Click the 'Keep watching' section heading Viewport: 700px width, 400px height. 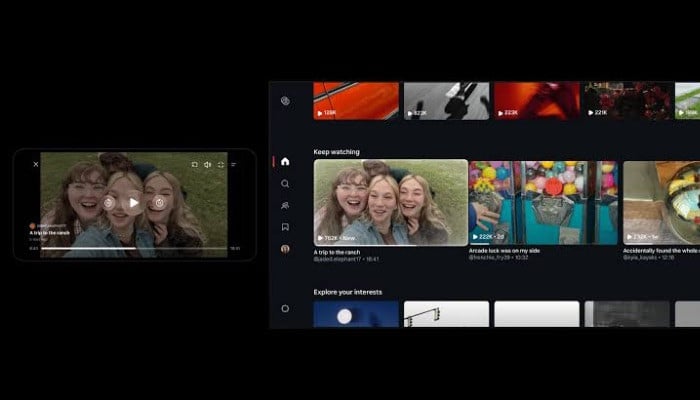click(337, 152)
